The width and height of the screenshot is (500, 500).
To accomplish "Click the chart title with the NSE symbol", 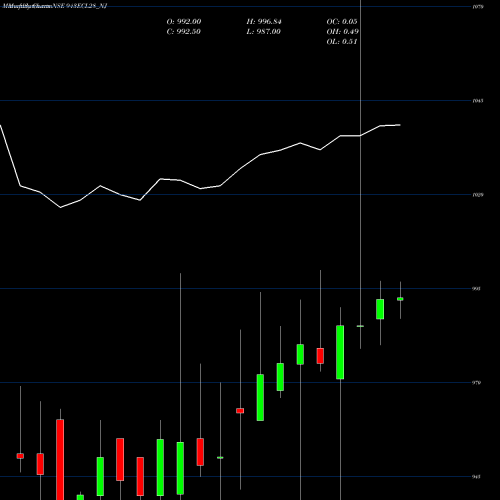I will click(55, 6).
